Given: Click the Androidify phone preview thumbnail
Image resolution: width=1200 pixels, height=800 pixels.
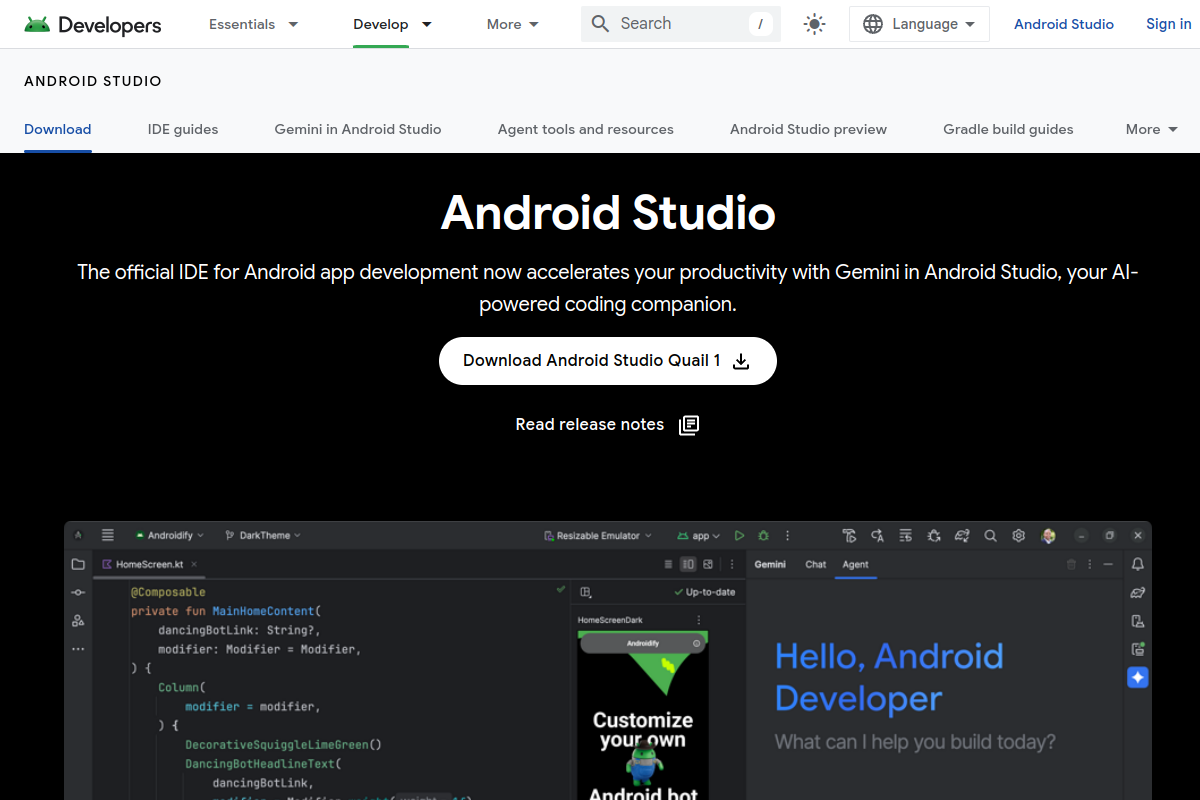Looking at the screenshot, I should coord(643,715).
